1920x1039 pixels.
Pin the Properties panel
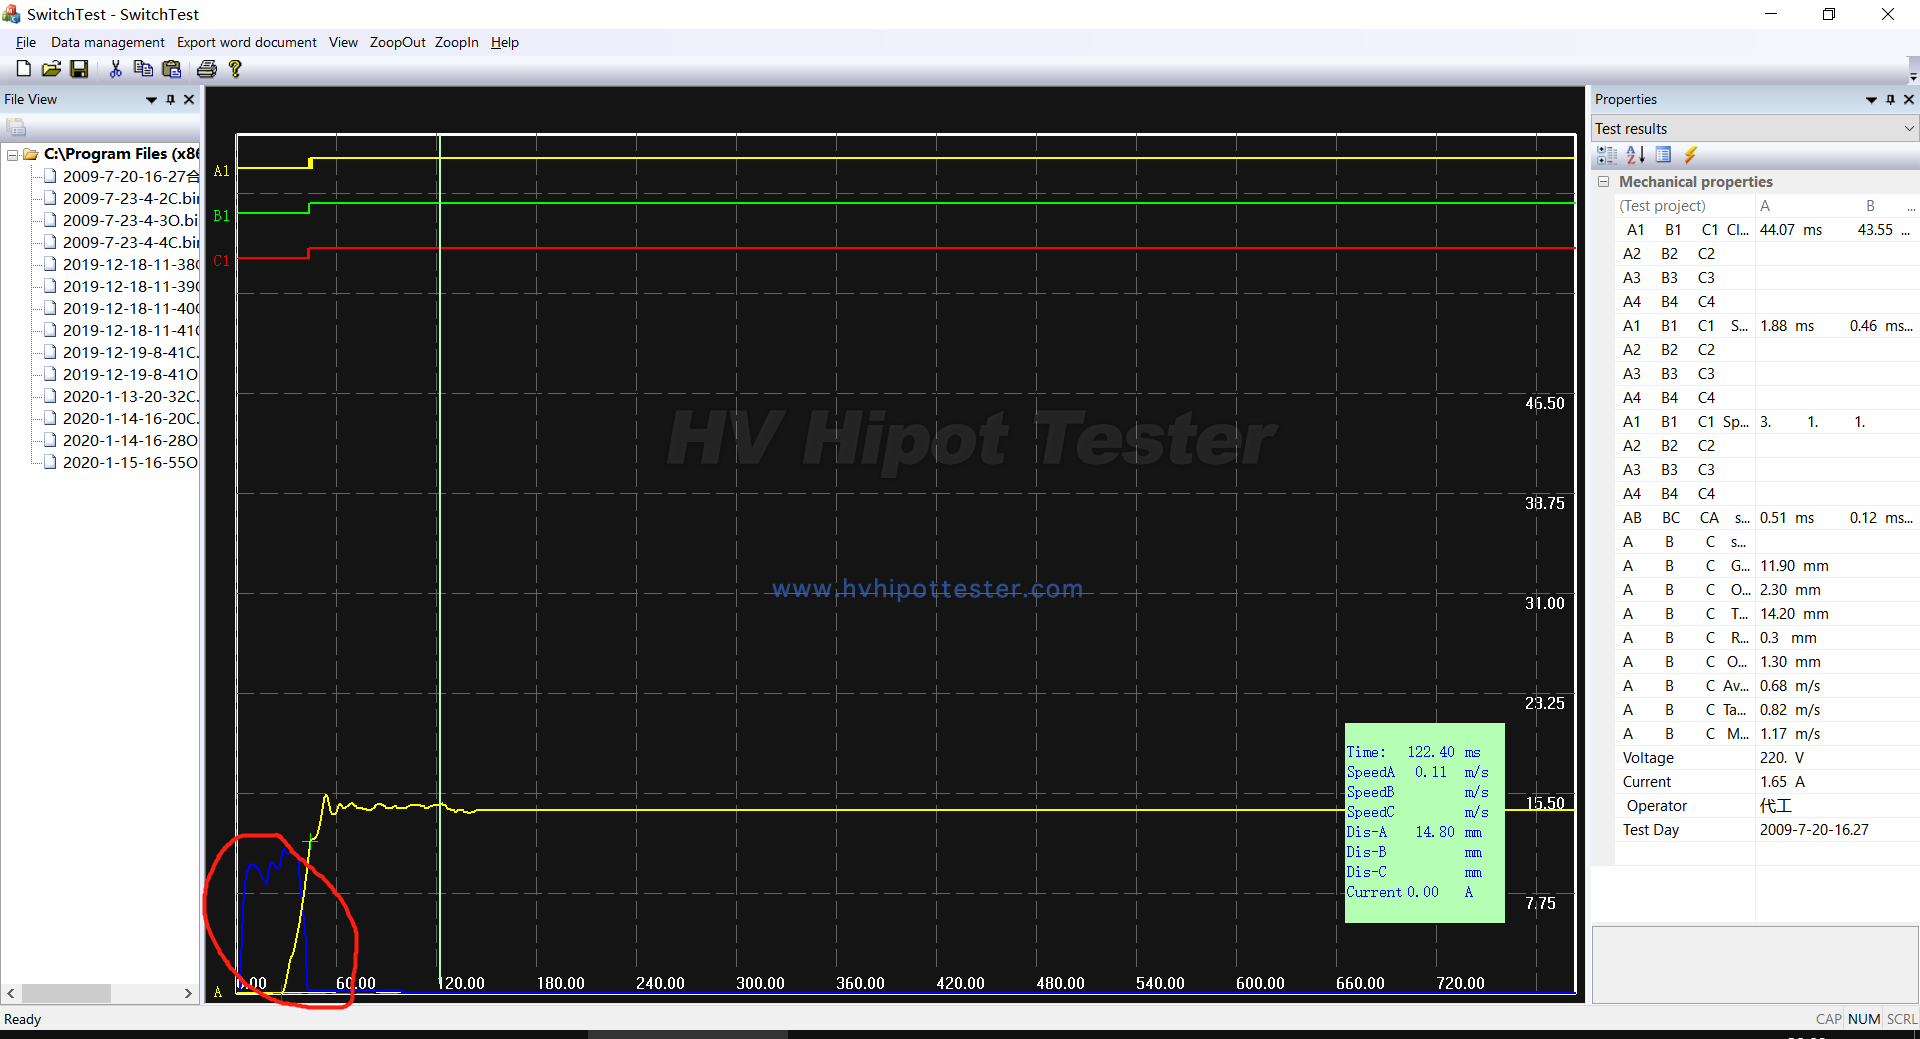point(1890,99)
